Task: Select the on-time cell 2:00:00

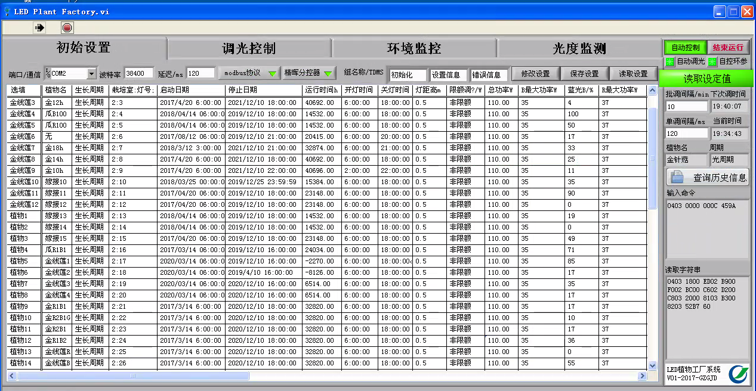Action: pos(360,170)
